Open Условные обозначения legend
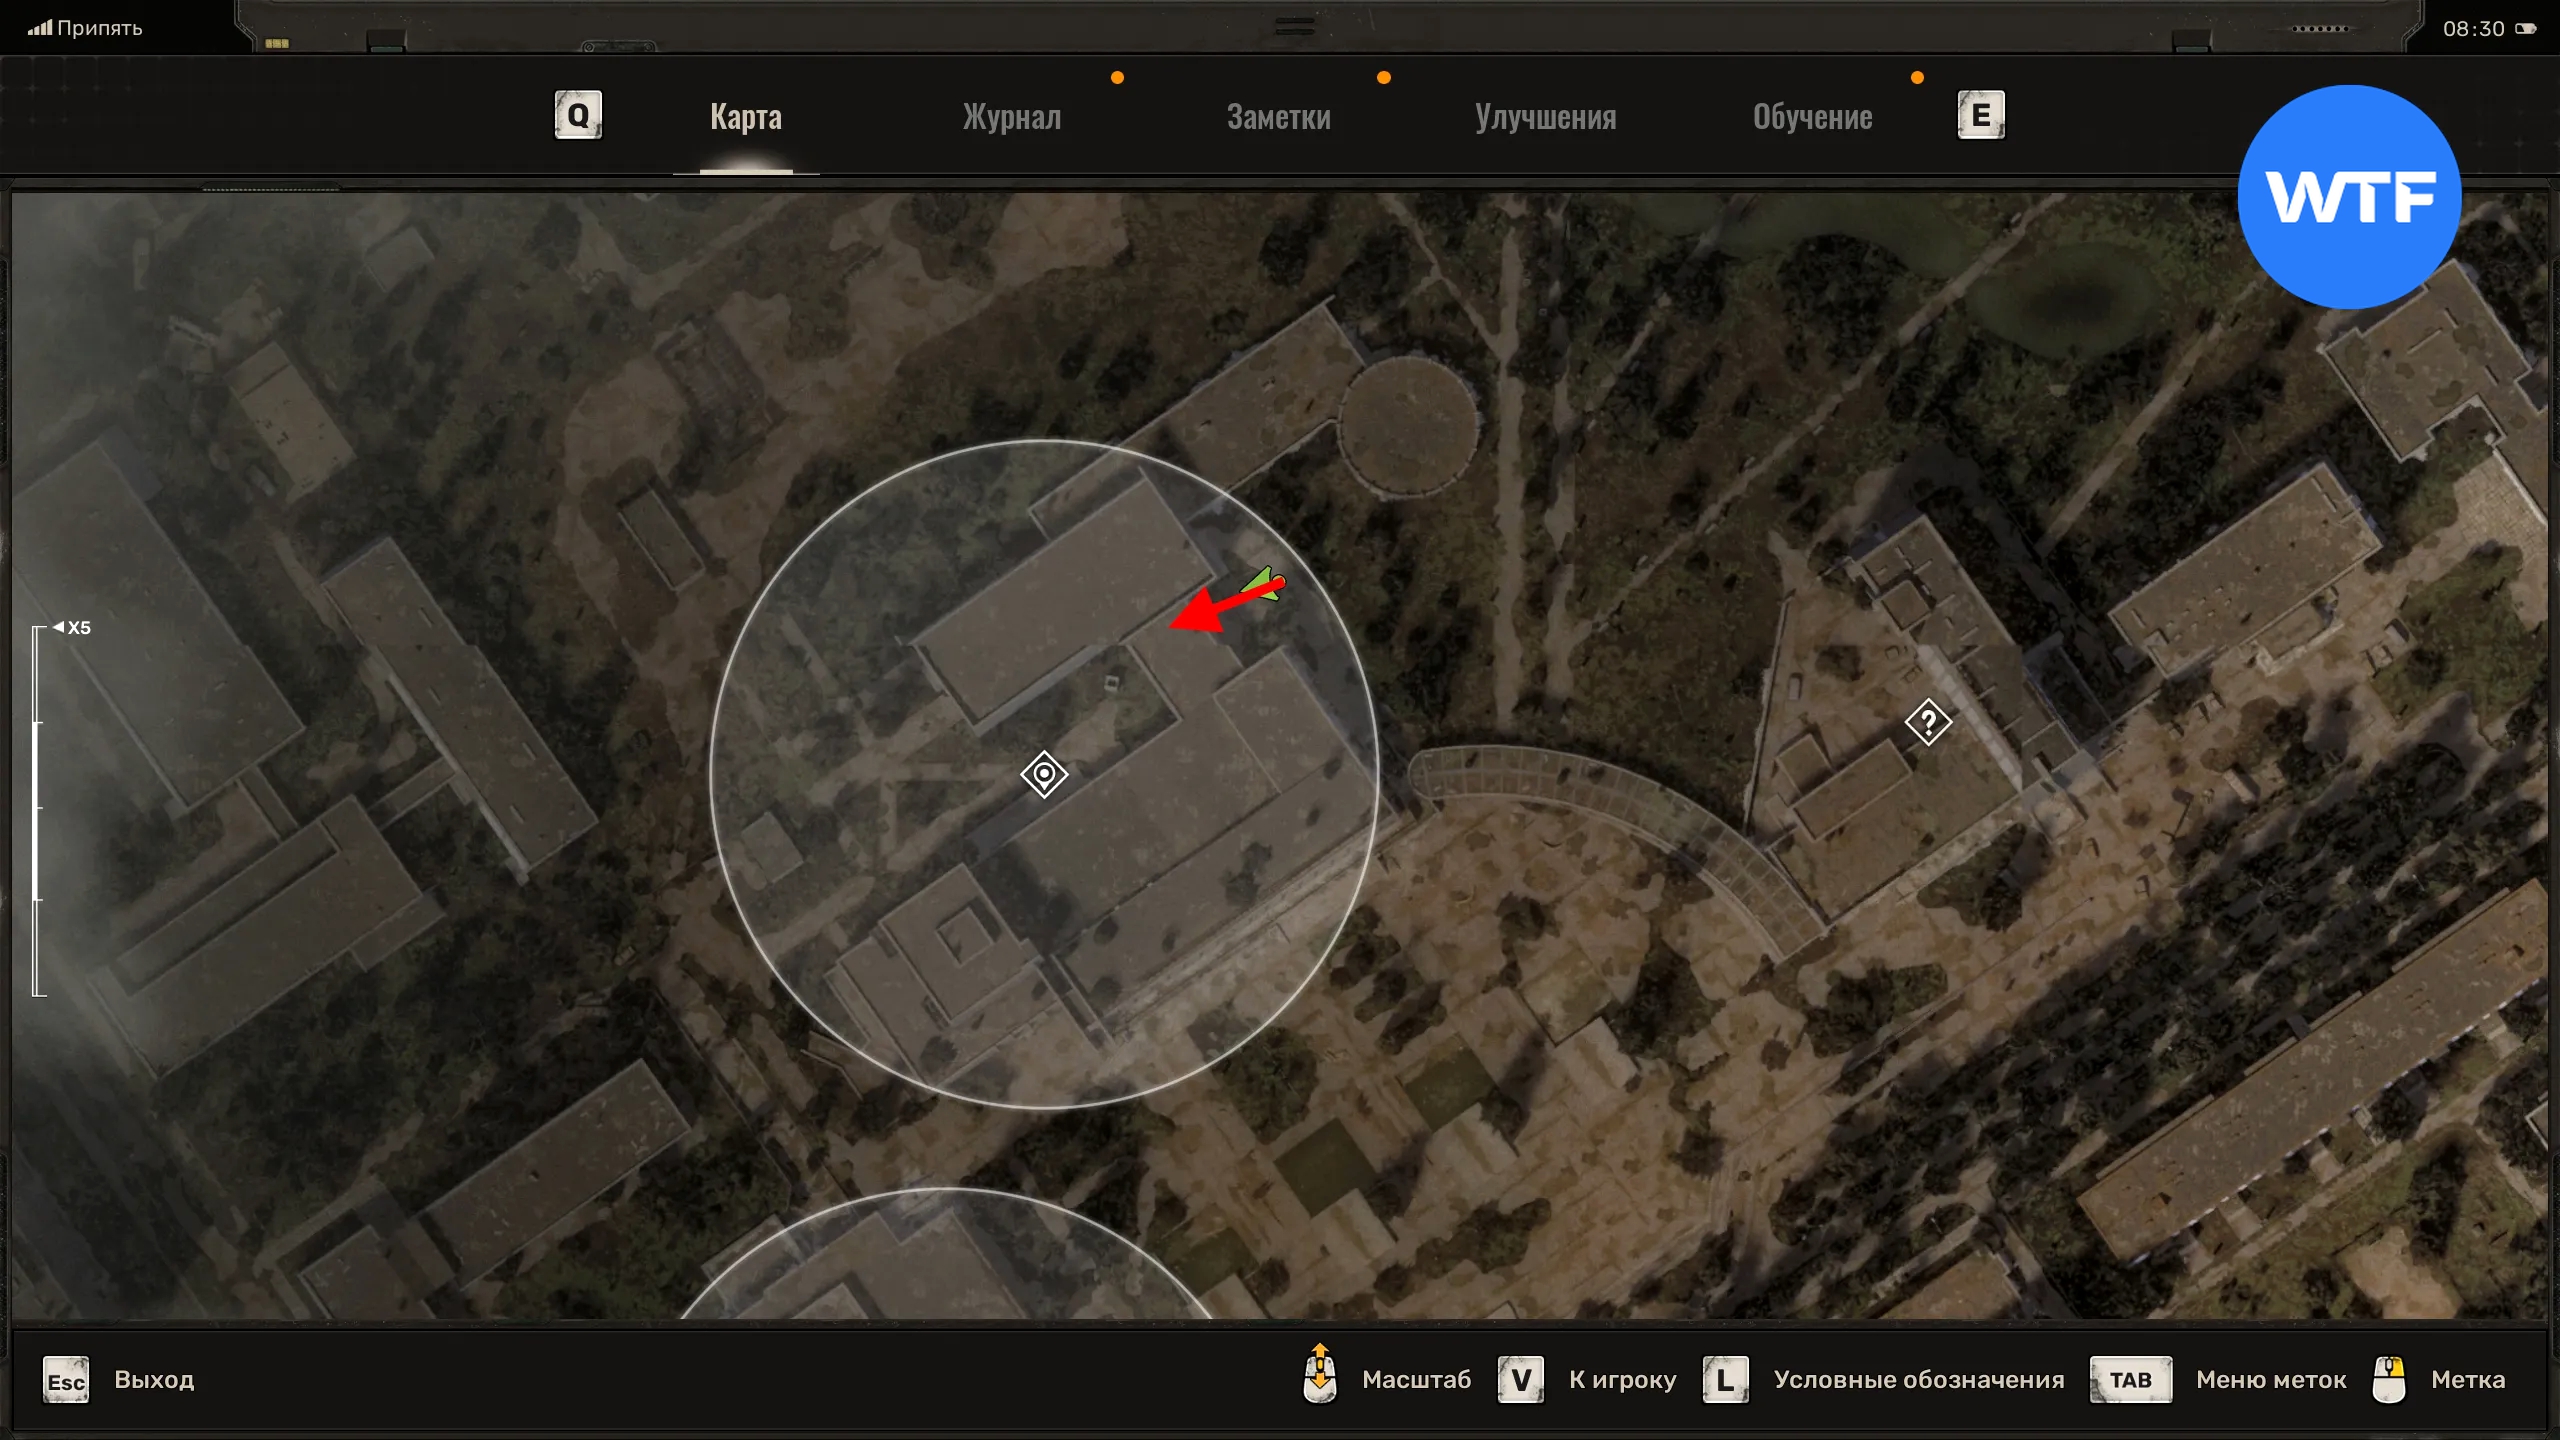This screenshot has height=1440, width=2560. pyautogui.click(x=1918, y=1380)
